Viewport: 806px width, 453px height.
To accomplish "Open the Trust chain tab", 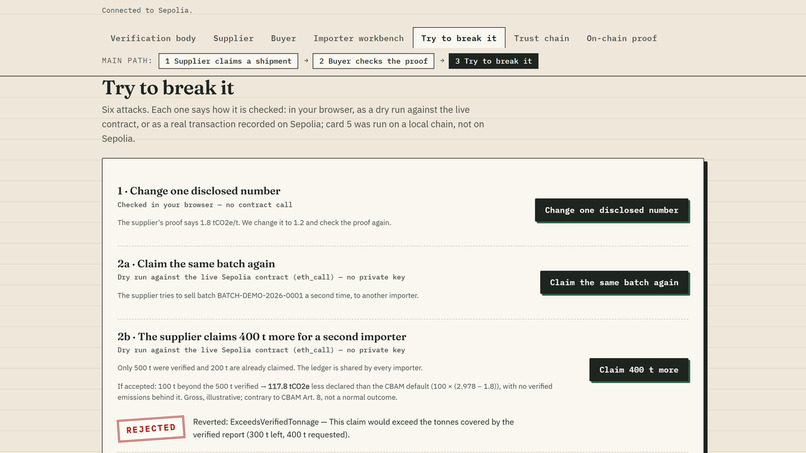I will [x=541, y=38].
